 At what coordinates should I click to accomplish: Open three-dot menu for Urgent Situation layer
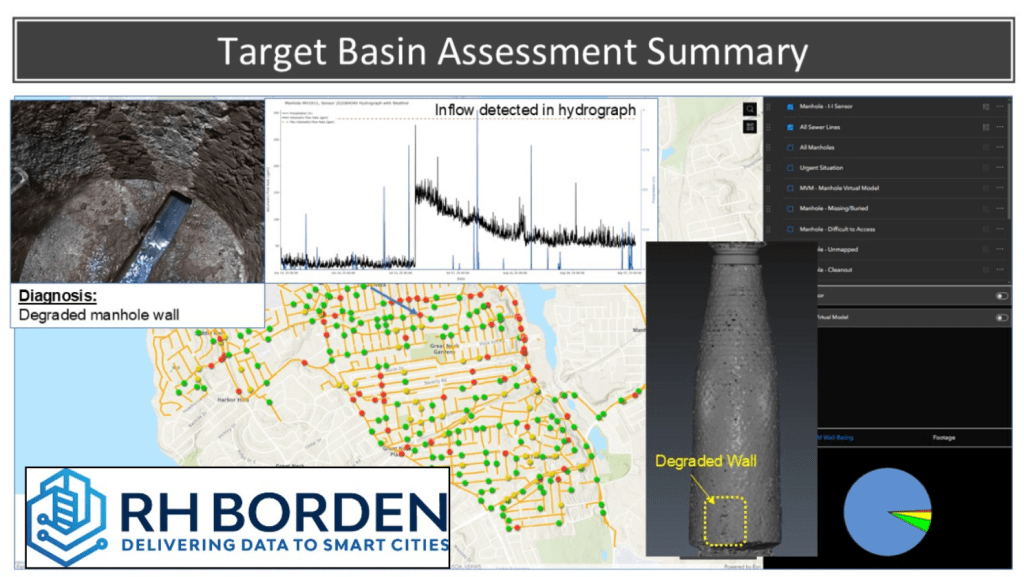(x=1001, y=168)
